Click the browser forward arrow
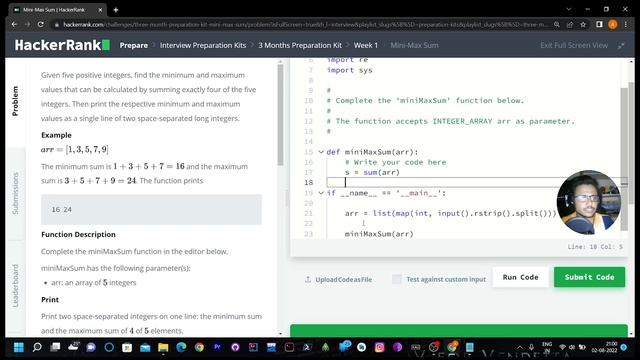The width and height of the screenshot is (640, 360). (x=27, y=24)
